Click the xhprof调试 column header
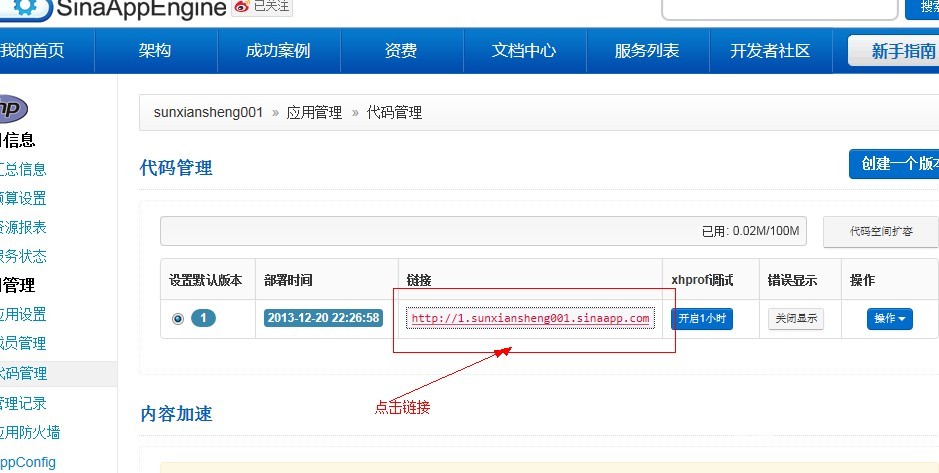 702,280
